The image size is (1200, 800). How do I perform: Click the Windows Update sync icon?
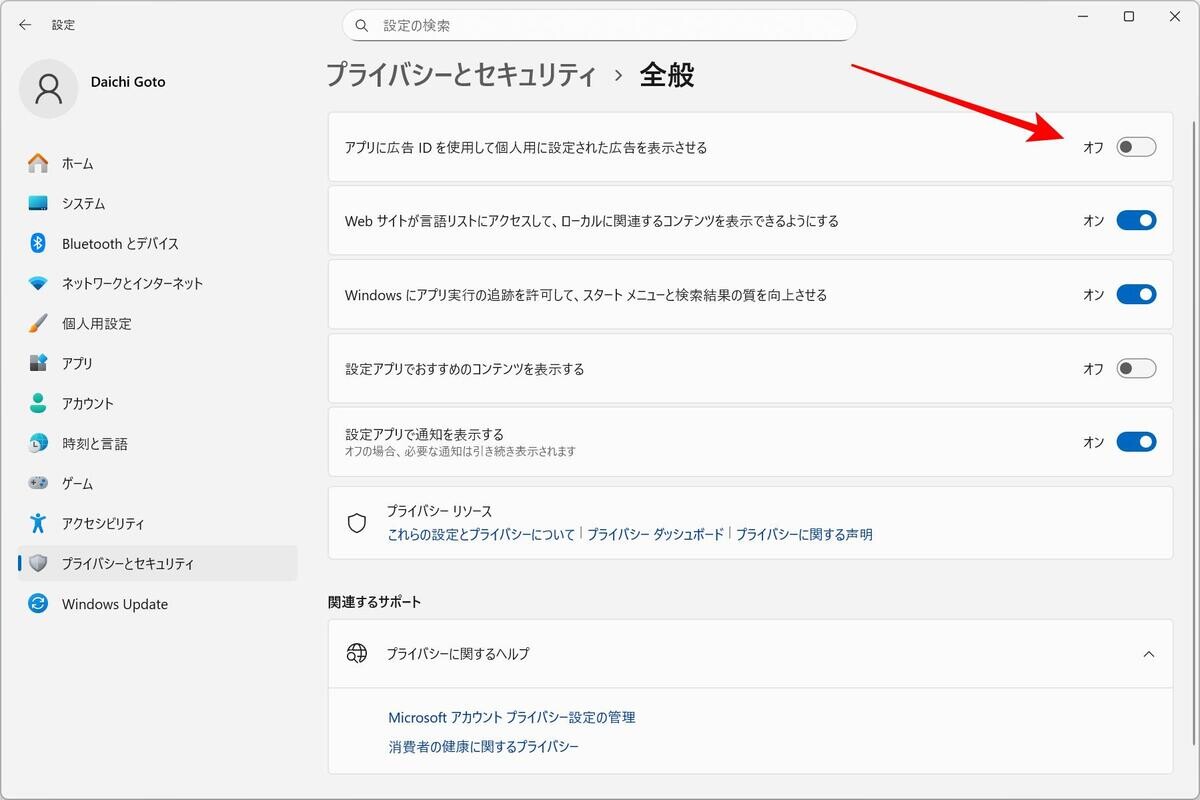(38, 604)
